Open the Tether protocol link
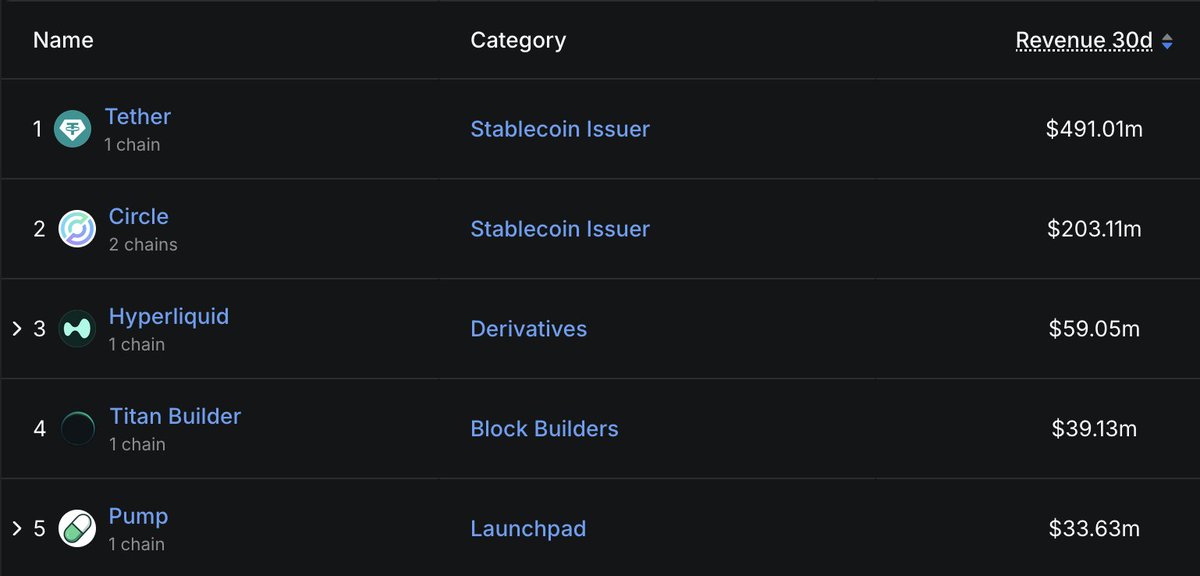The height and width of the screenshot is (576, 1200). coord(138,116)
